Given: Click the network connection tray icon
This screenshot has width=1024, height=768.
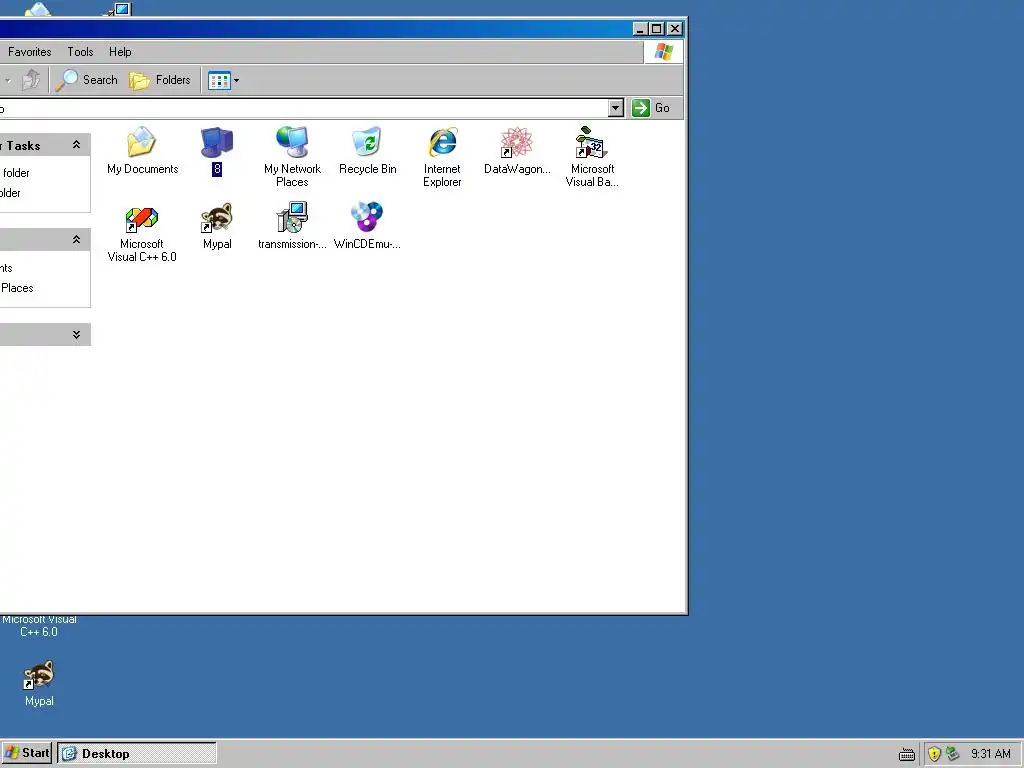Looking at the screenshot, I should pyautogui.click(x=953, y=754).
